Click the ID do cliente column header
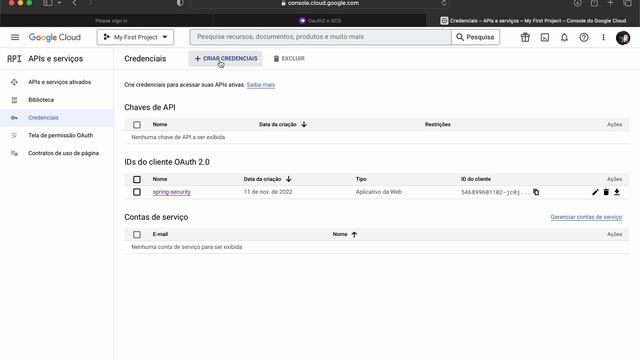Screen dimensions: 640x360 [x=476, y=179]
